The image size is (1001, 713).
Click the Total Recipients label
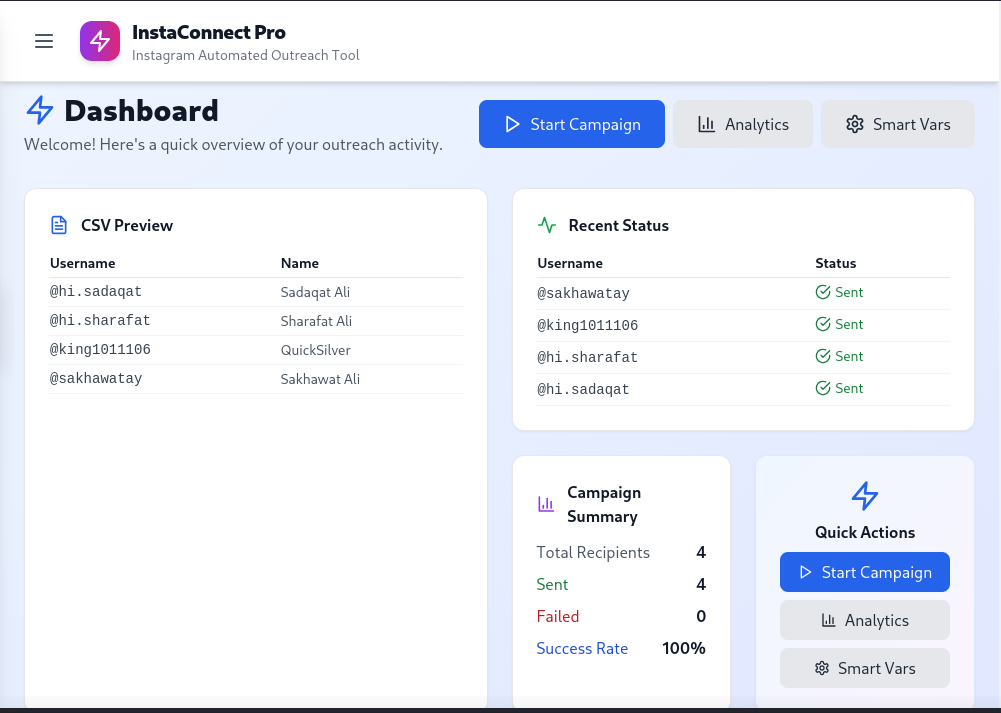tap(593, 552)
